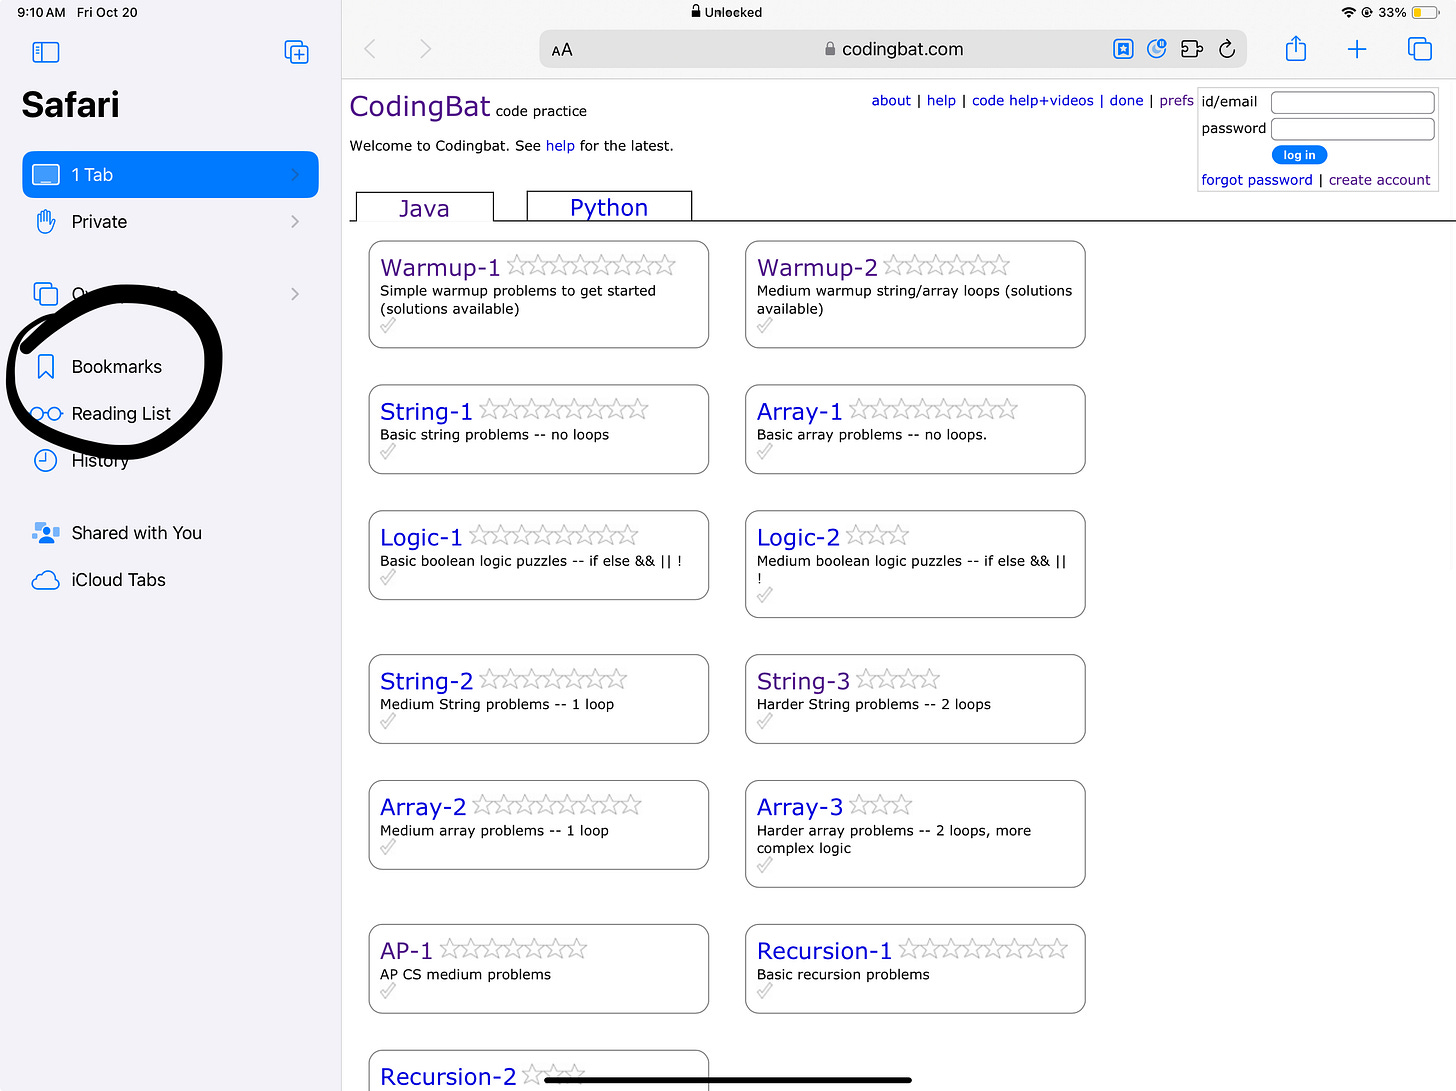This screenshot has height=1091, width=1456.
Task: Click the CodingBat title link
Action: (x=420, y=106)
